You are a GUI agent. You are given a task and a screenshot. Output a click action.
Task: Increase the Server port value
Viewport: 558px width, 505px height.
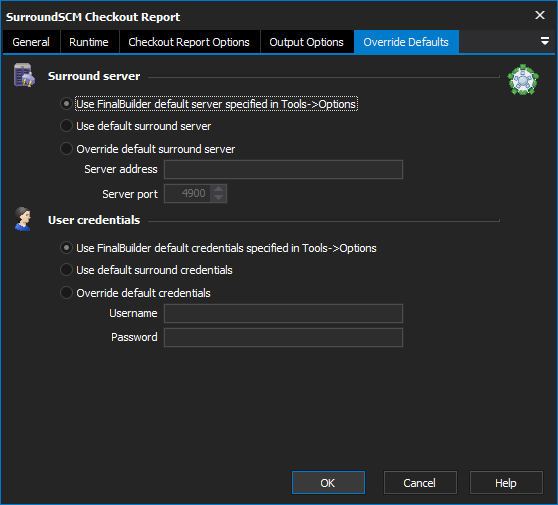point(219,189)
